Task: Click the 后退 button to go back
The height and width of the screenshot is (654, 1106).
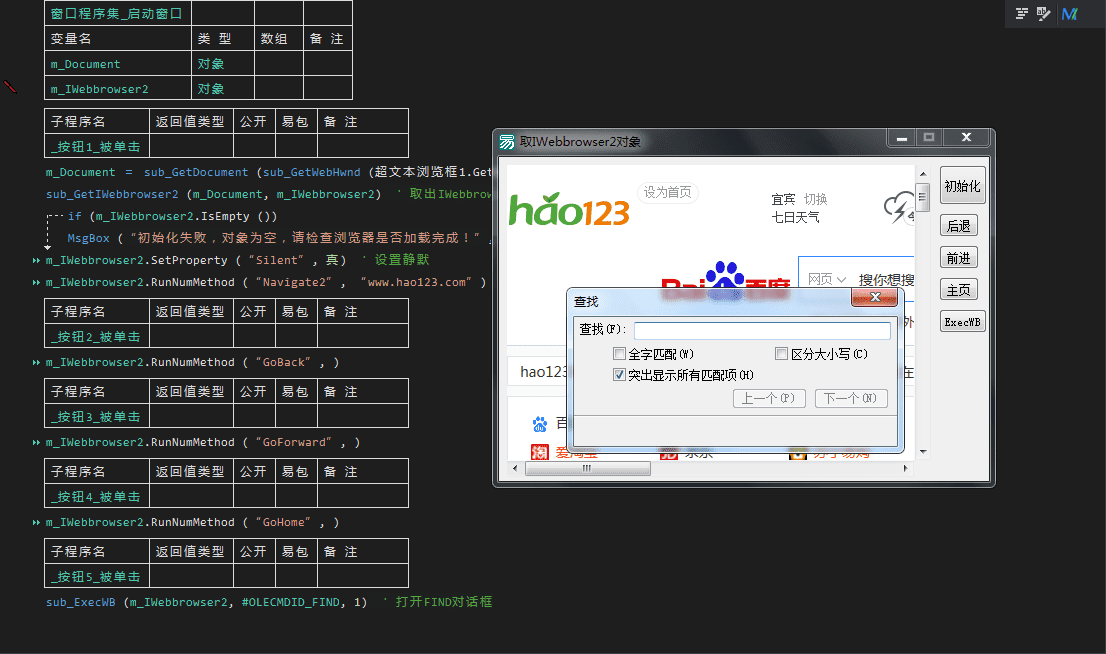Action: 959,225
